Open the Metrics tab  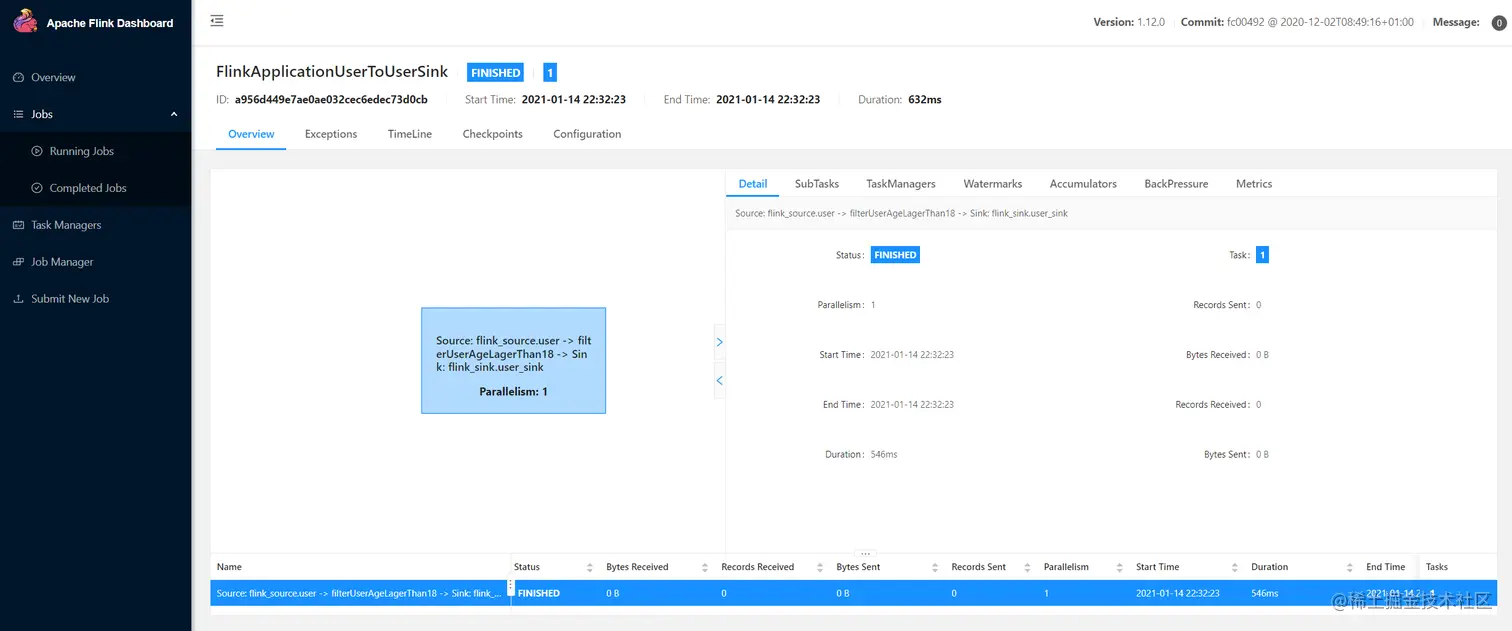click(x=1254, y=184)
